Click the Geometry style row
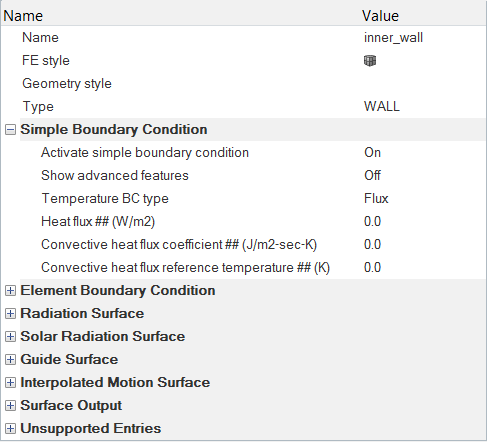Screen dimensions: 487x442 (243, 84)
